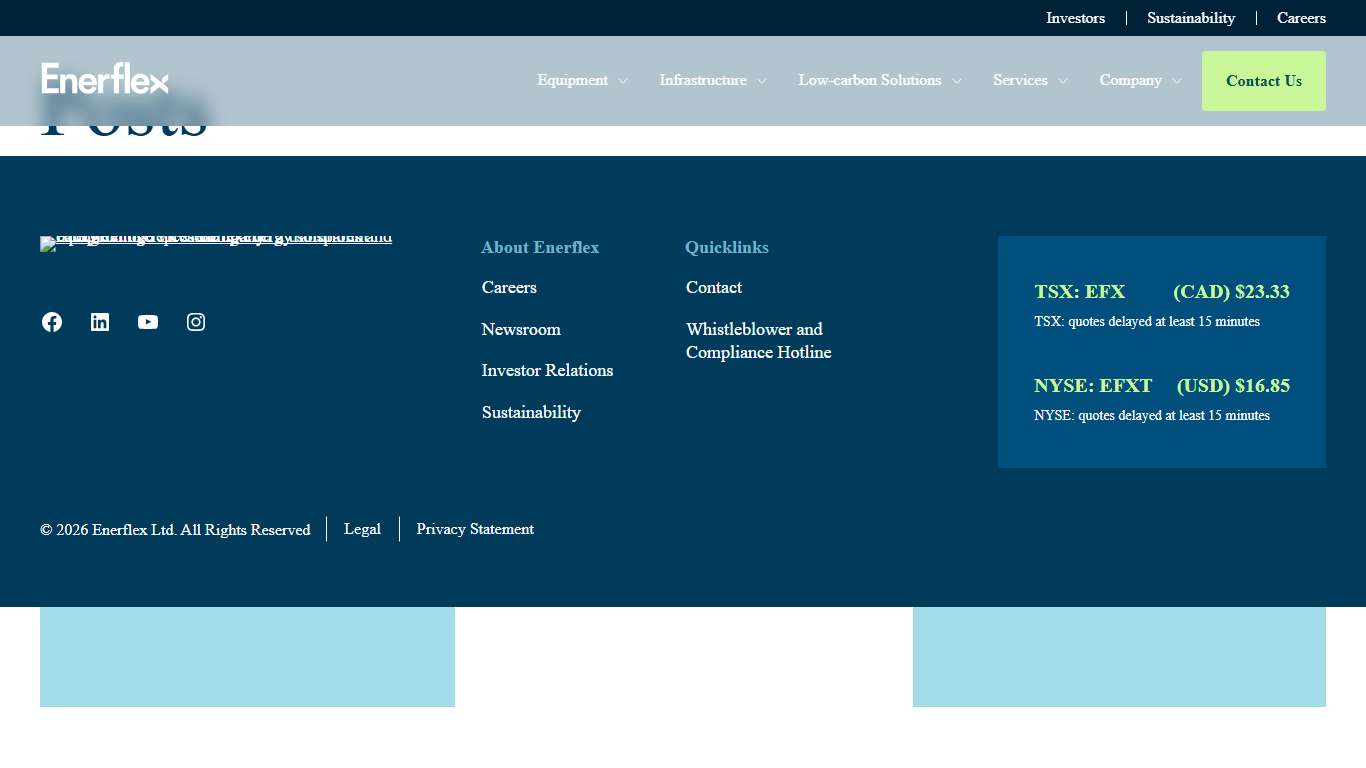Open the Enerflex Instagram icon

(x=196, y=322)
